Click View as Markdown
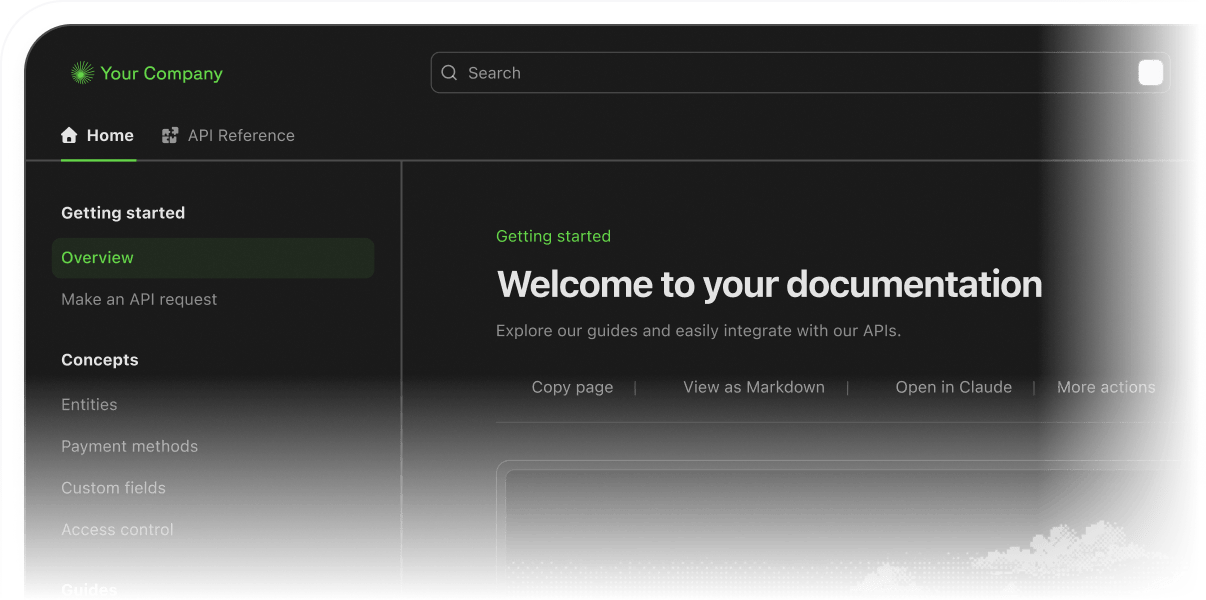 [754, 387]
